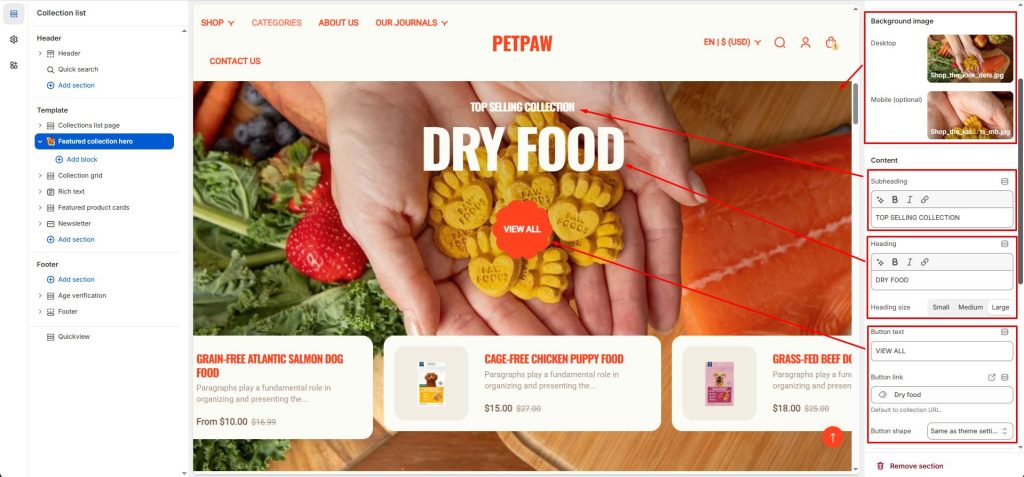Open the theme settings gear icon
This screenshot has width=1024, height=477.
click(14, 39)
